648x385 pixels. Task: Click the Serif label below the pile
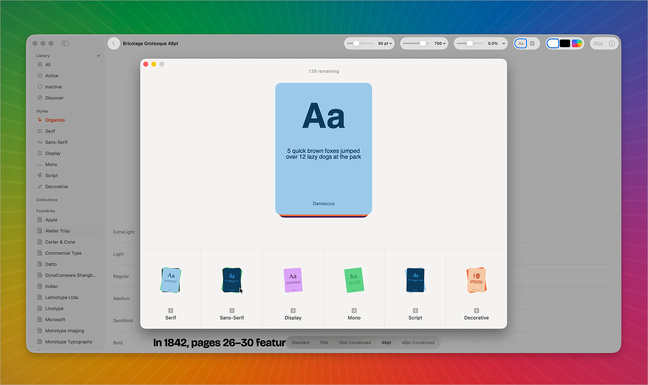pos(171,318)
